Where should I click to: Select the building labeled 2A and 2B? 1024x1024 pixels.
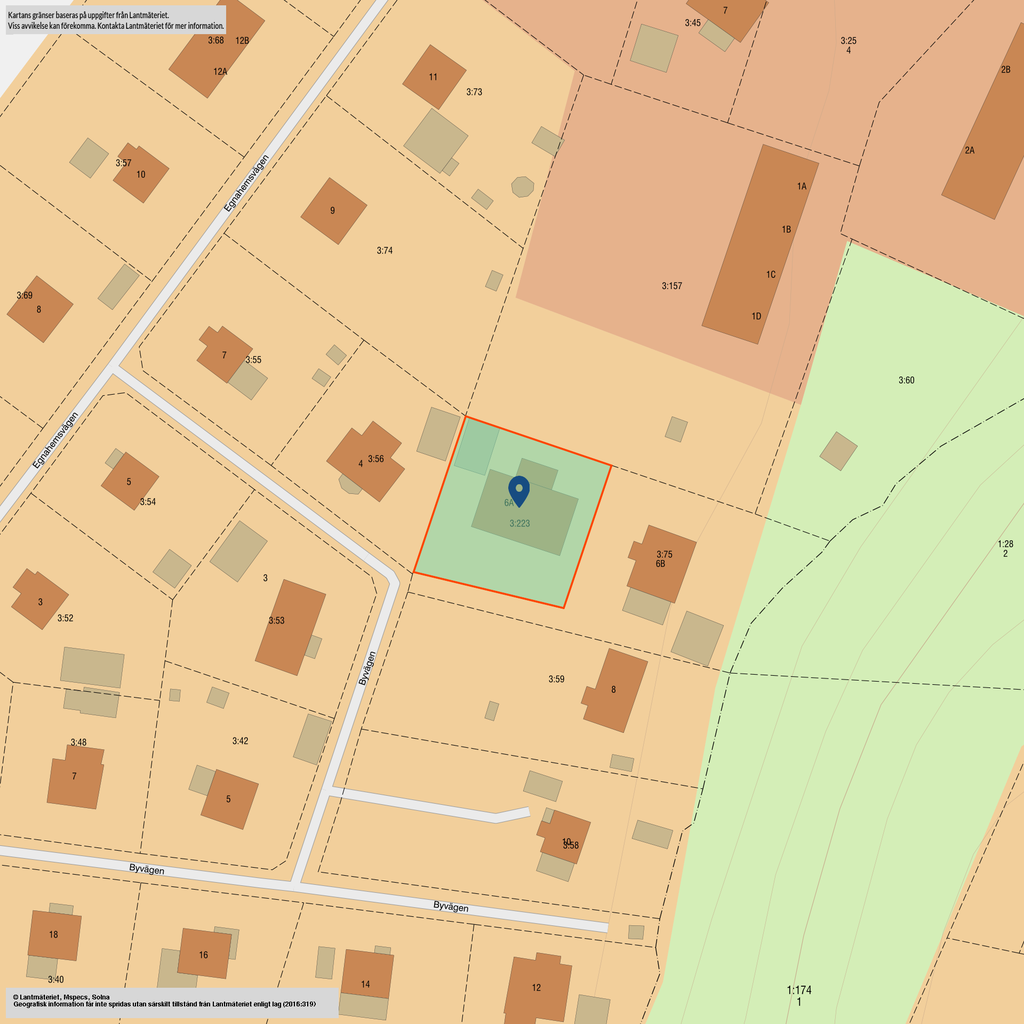[986, 130]
